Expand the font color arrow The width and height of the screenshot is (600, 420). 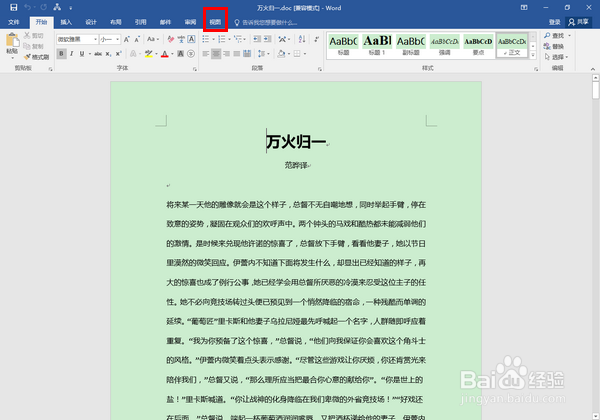pyautogui.click(x=172, y=54)
